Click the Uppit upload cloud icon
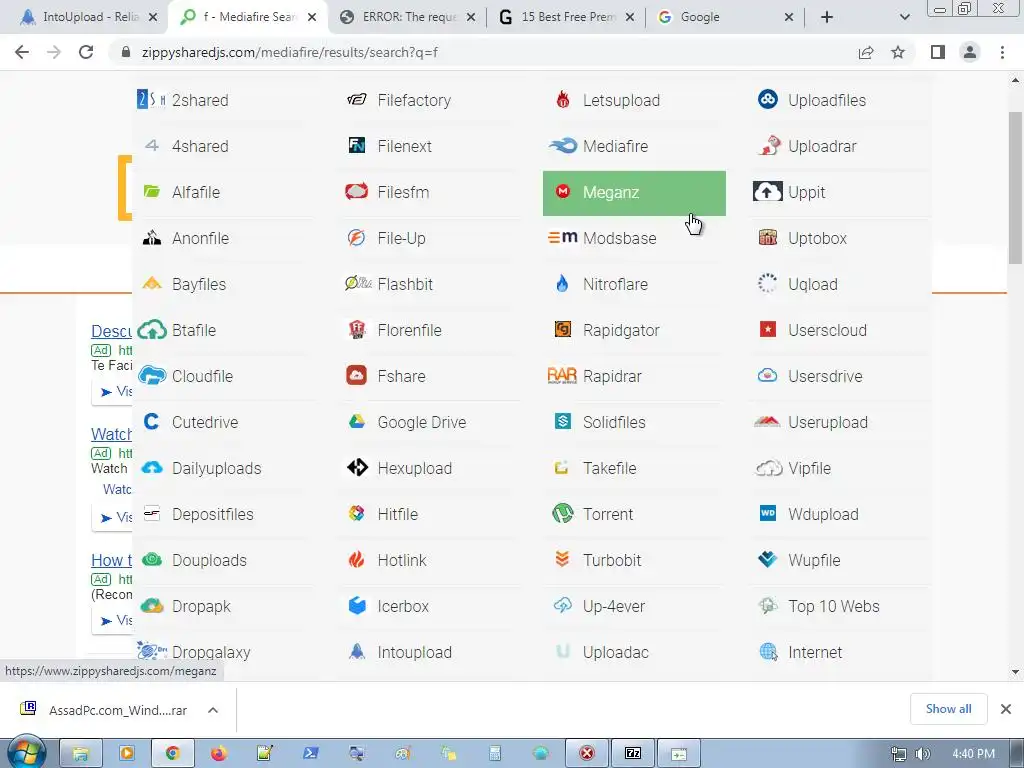The width and height of the screenshot is (1024, 768). coord(767,191)
